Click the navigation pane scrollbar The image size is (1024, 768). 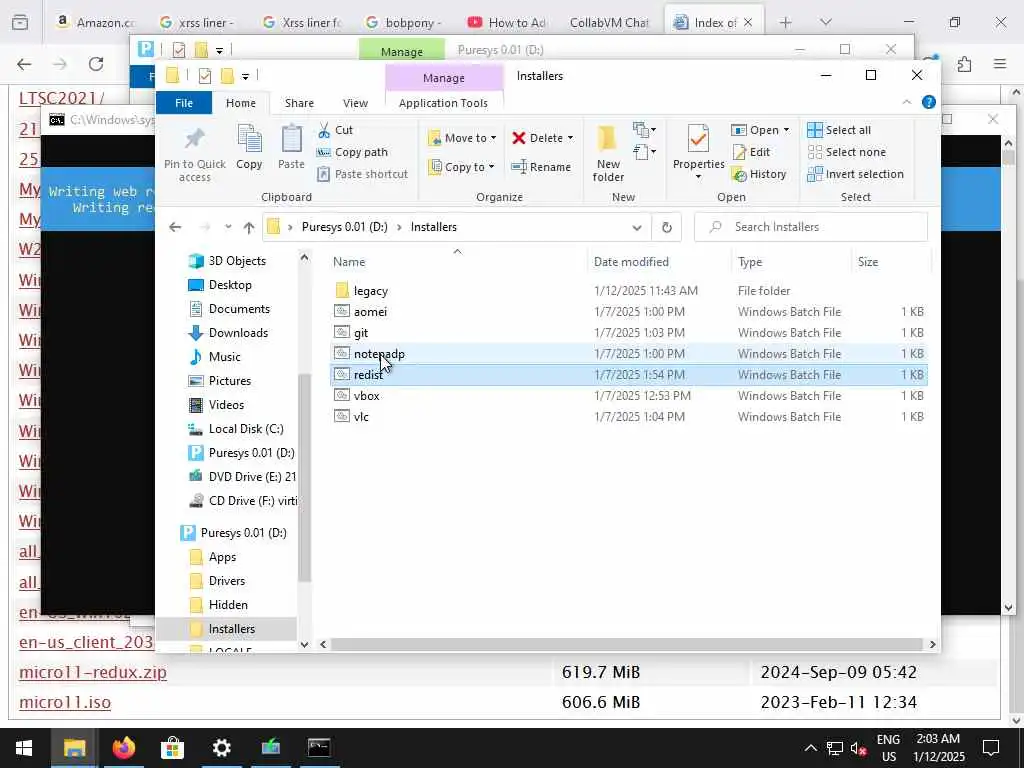tap(304, 477)
